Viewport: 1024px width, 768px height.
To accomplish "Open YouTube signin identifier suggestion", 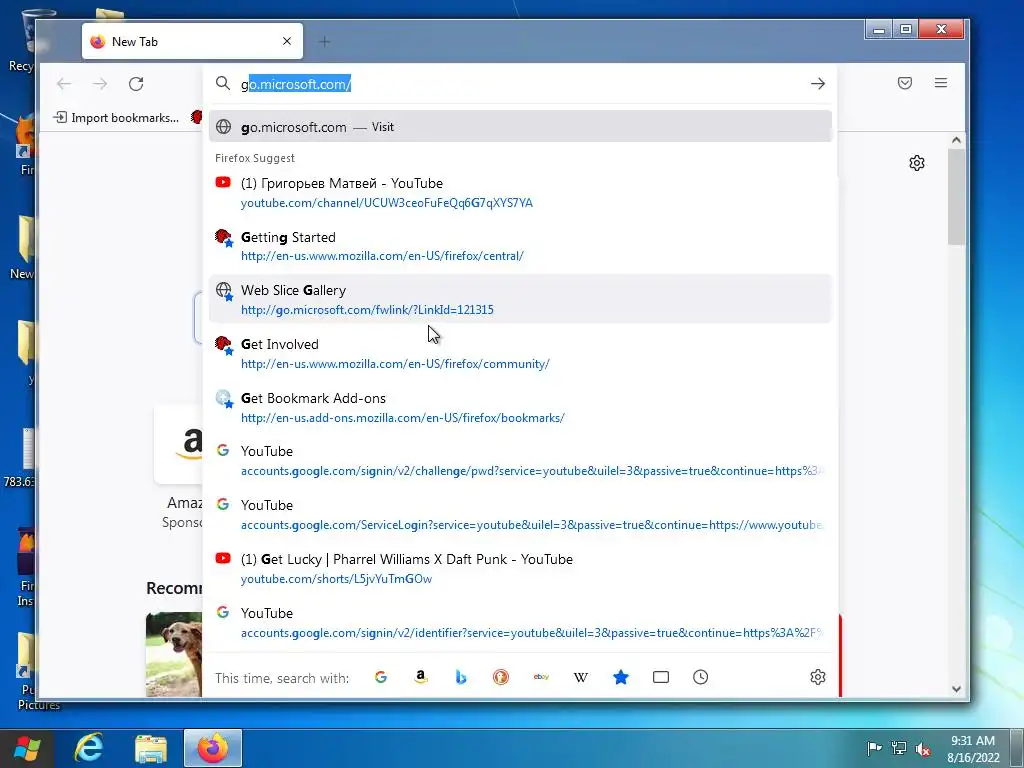I will 520,622.
